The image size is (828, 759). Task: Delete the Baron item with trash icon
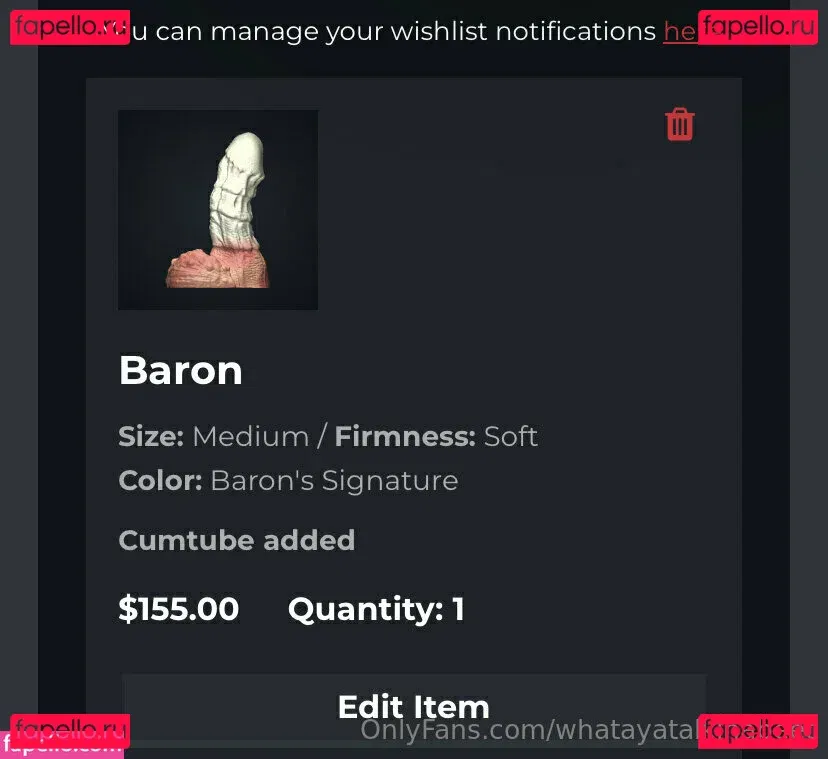pyautogui.click(x=680, y=125)
